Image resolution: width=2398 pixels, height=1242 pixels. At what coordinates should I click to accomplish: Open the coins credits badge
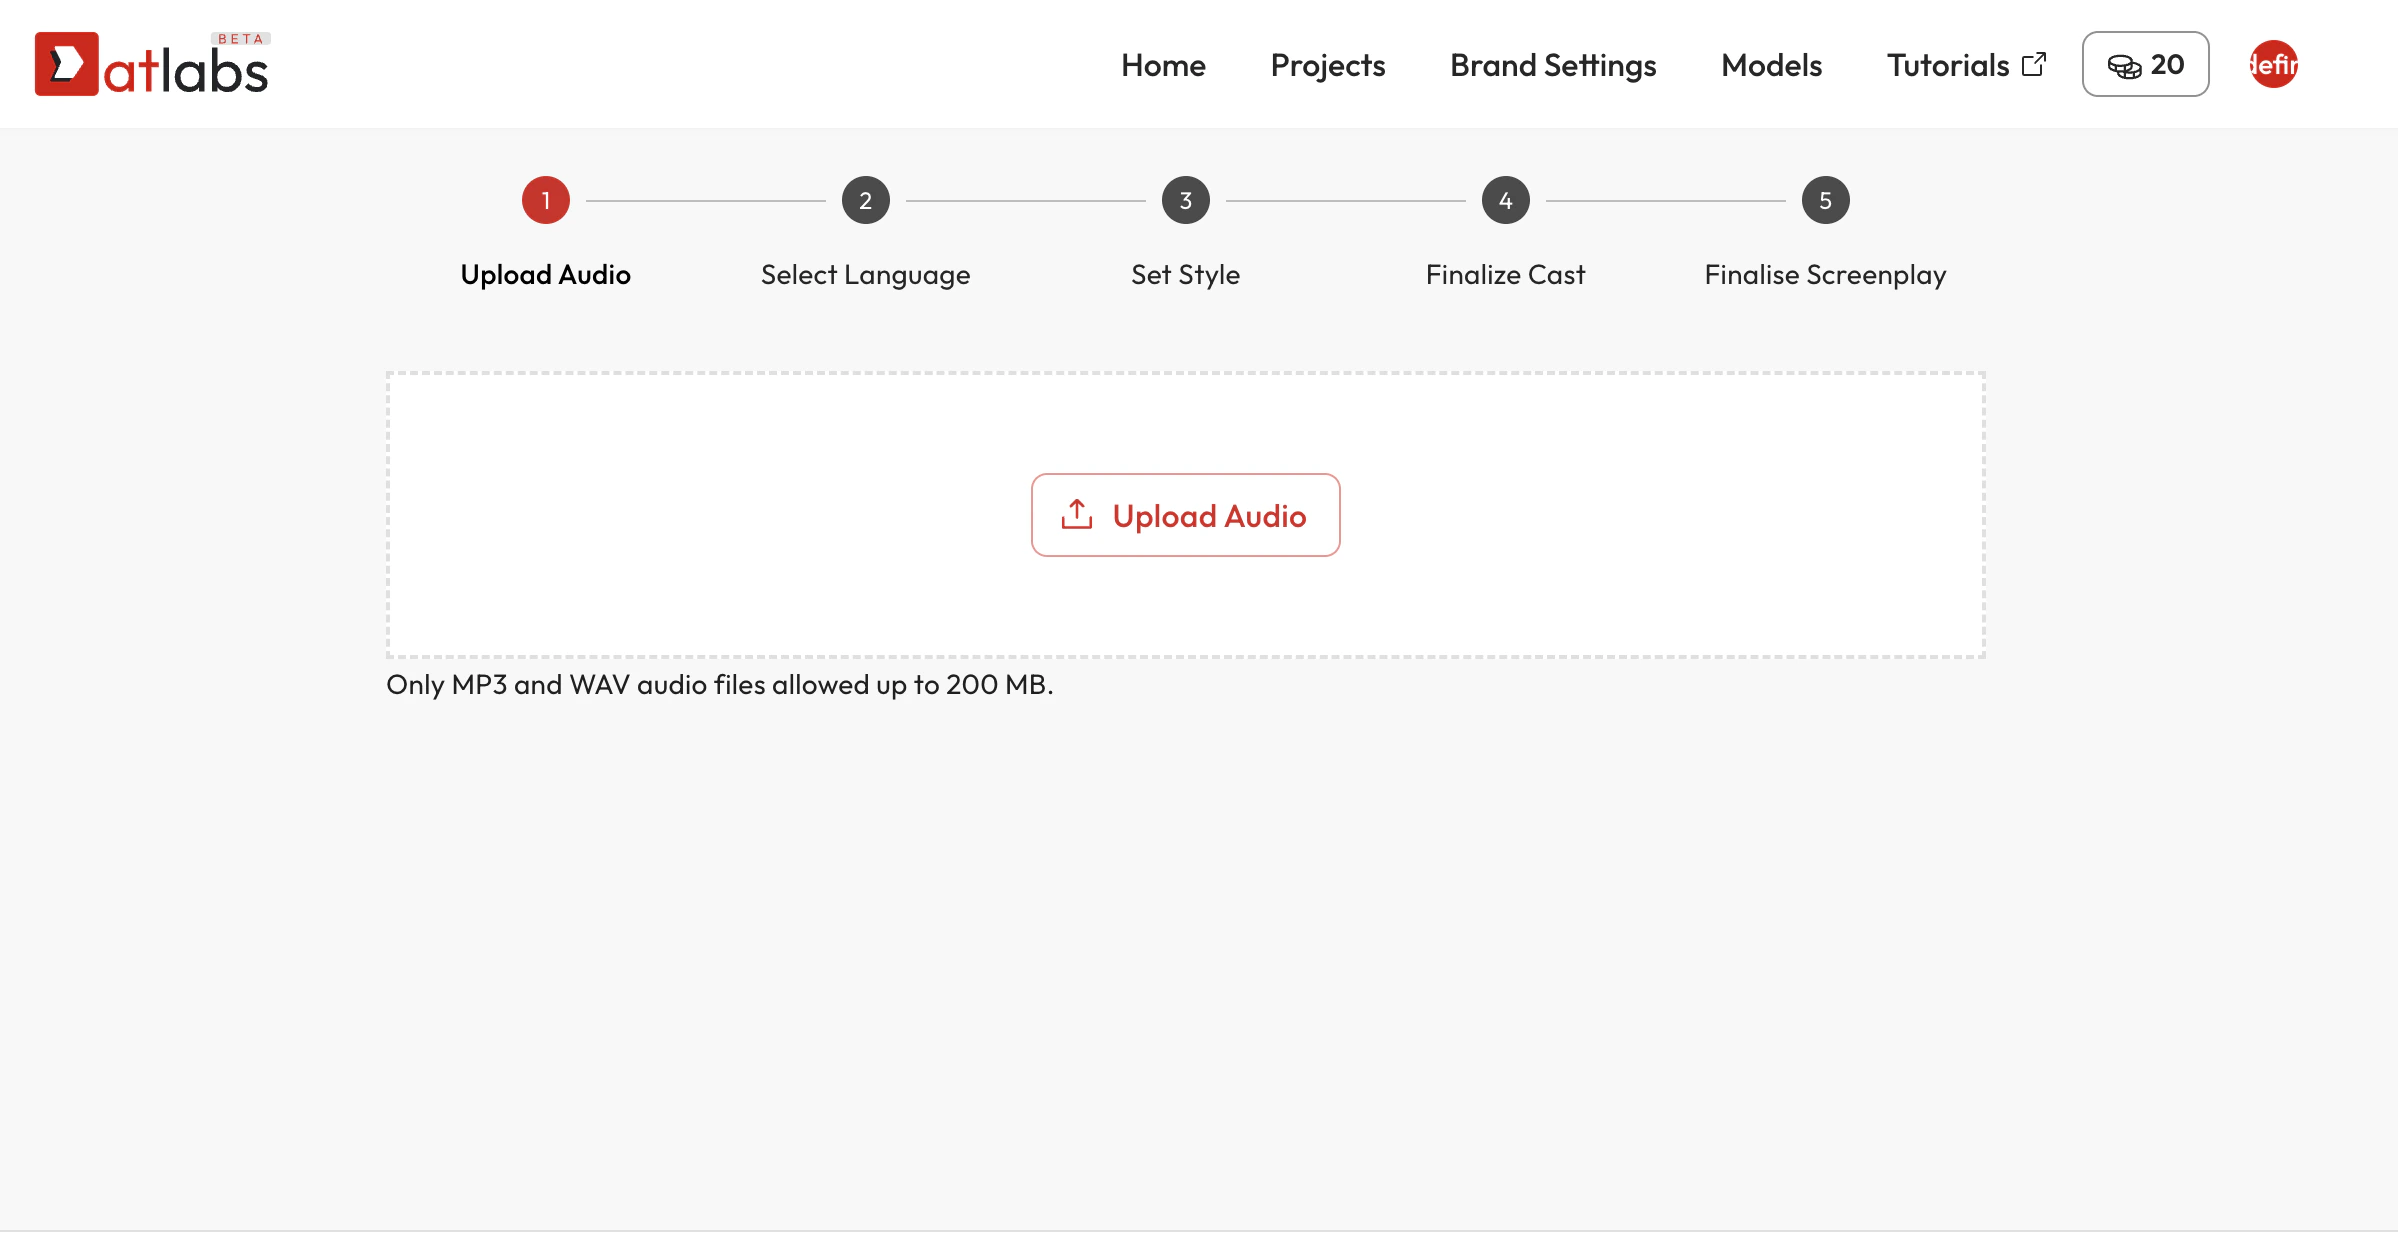click(x=2144, y=64)
